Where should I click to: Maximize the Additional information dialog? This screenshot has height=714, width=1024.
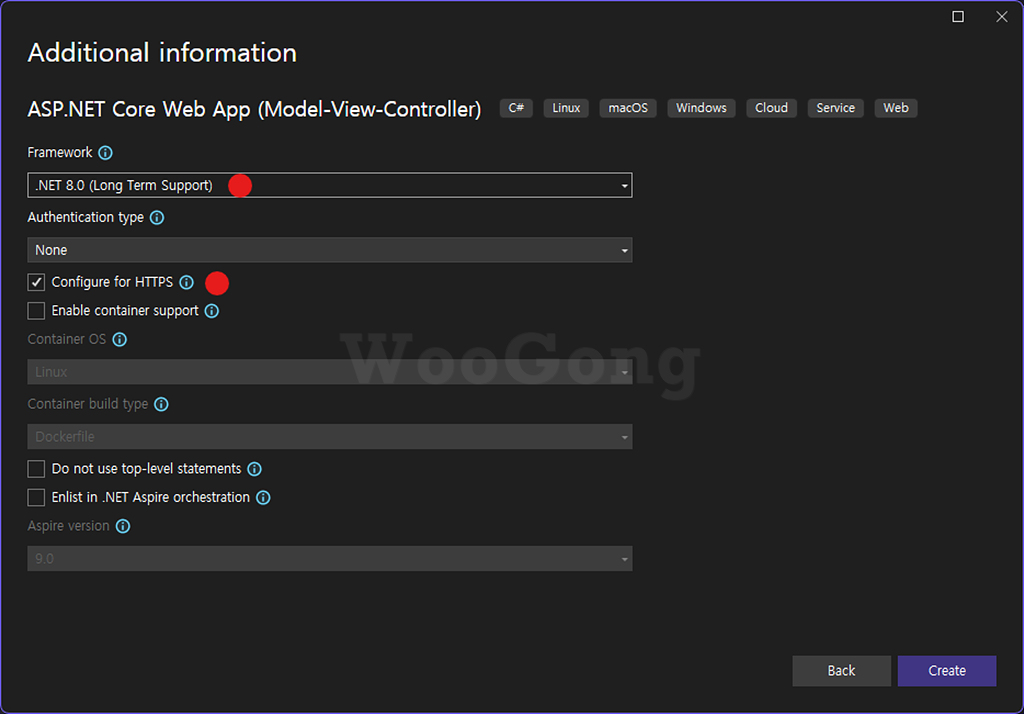958,16
